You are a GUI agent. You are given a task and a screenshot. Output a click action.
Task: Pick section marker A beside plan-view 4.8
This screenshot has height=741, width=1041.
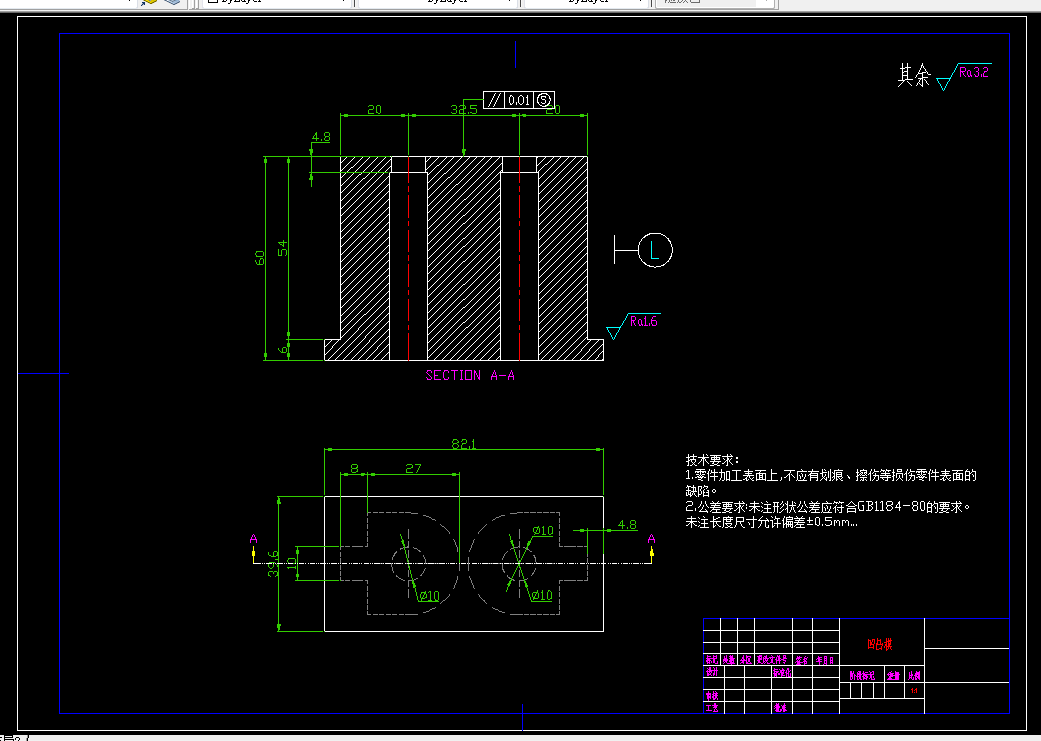point(651,539)
